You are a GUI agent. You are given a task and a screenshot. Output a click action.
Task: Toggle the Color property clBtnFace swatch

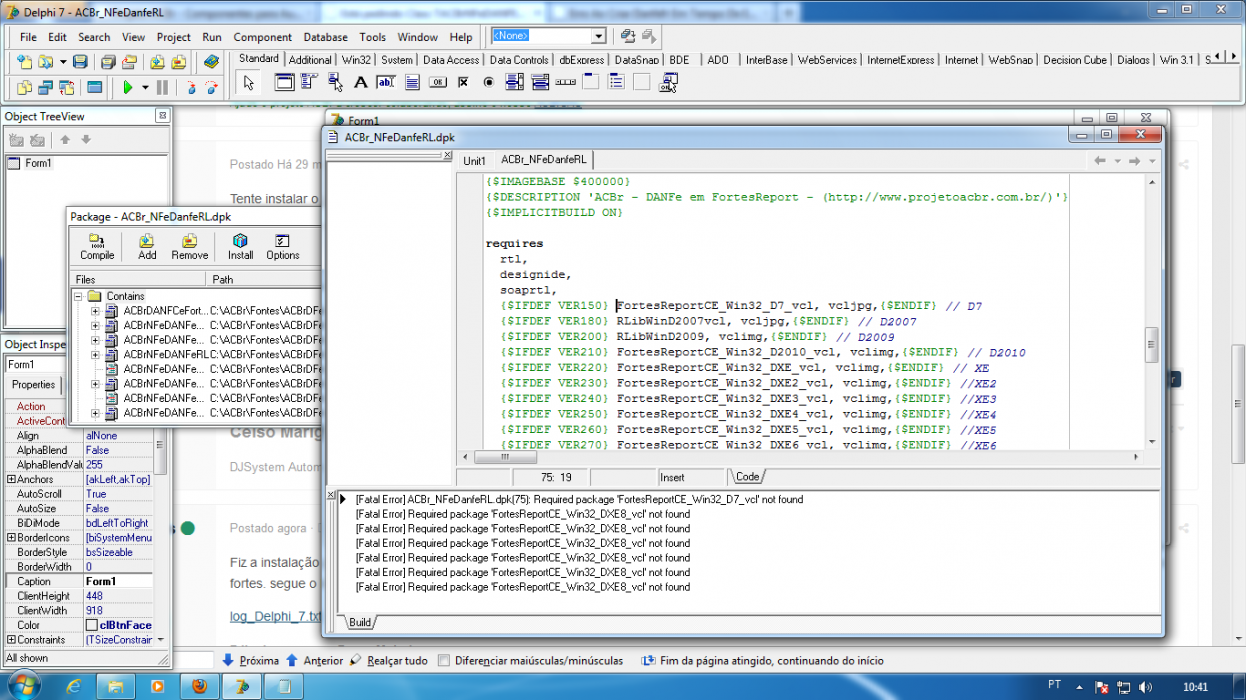(x=91, y=625)
